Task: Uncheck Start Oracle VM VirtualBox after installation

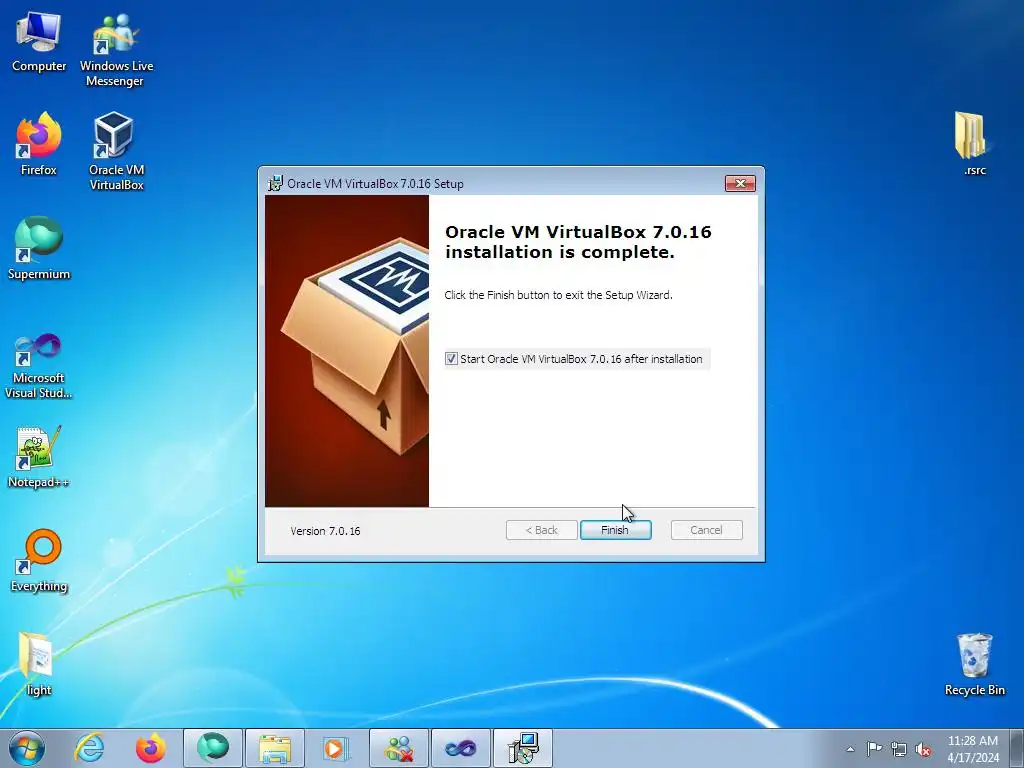Action: click(x=451, y=359)
